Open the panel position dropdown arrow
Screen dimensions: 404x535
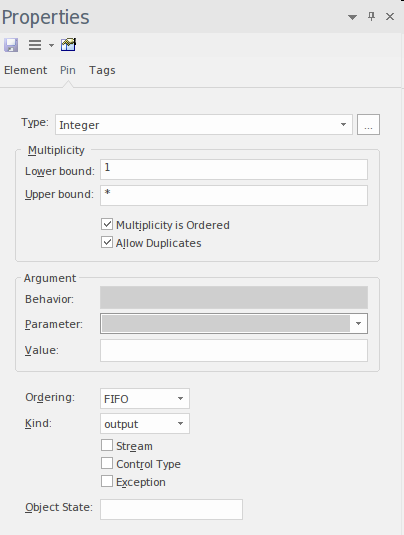352,17
